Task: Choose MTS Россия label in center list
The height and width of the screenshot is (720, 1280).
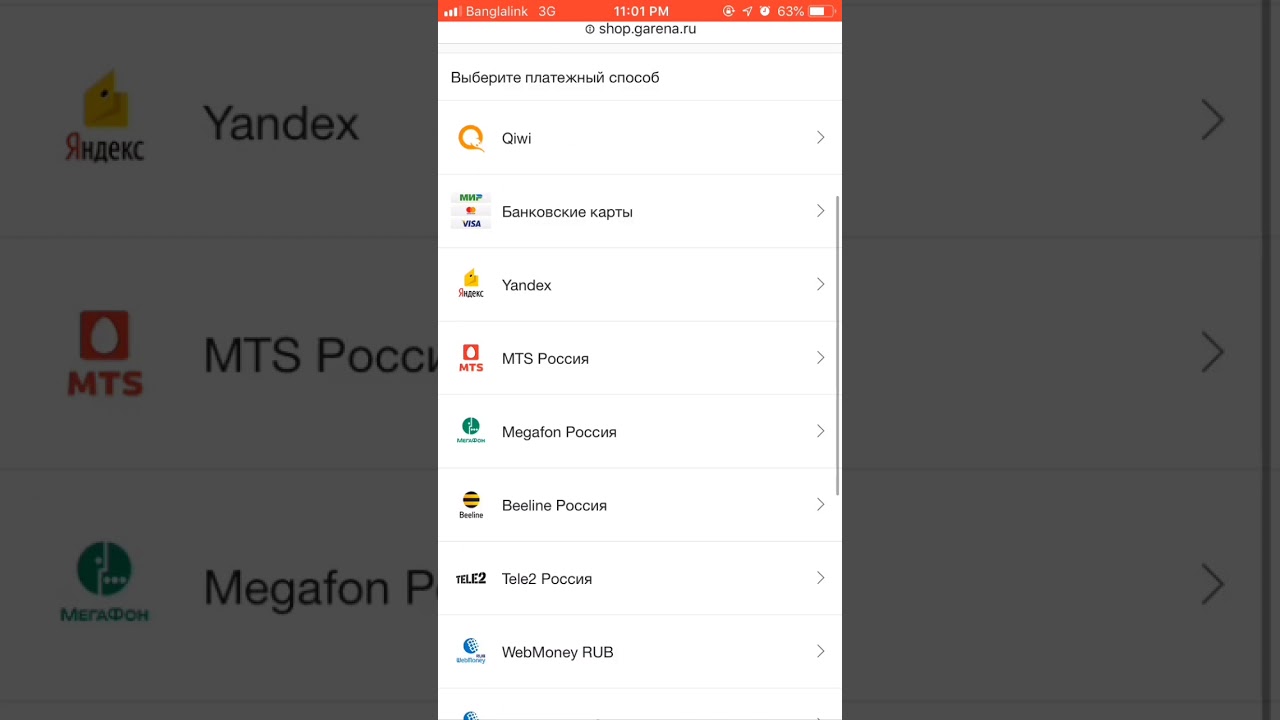Action: 545,359
